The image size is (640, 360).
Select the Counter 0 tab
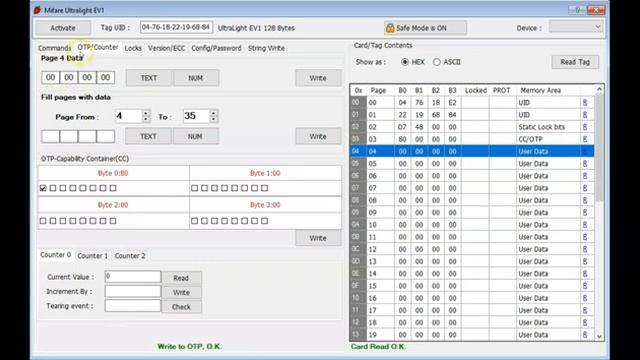pos(56,255)
